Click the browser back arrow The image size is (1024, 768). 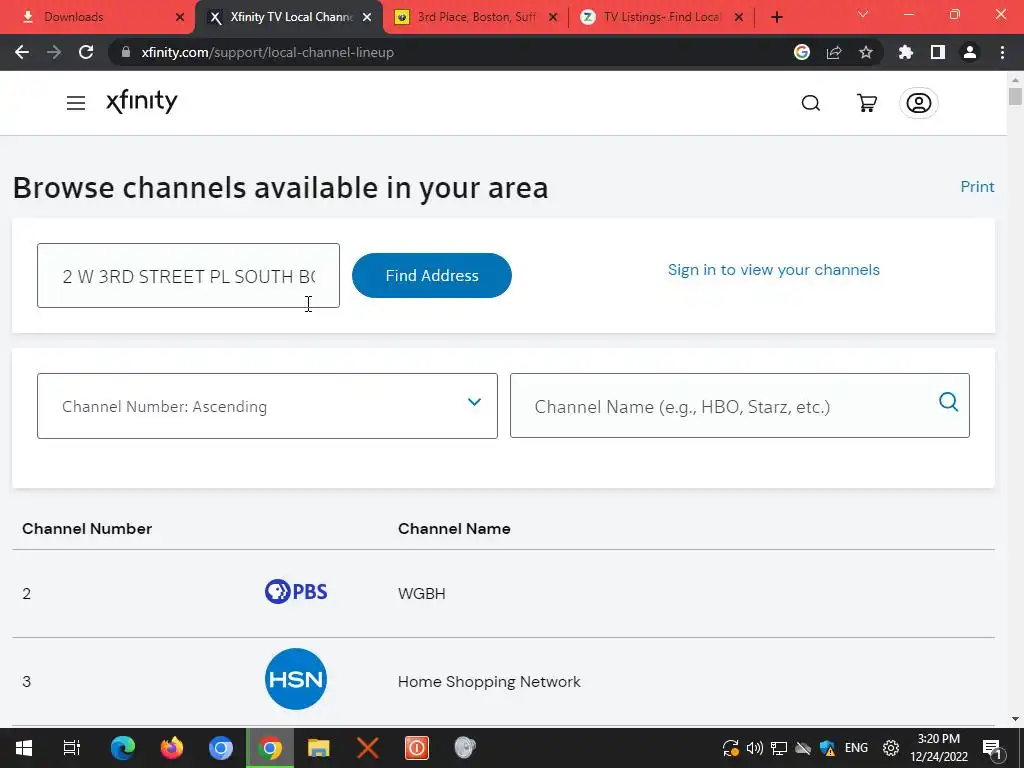pyautogui.click(x=22, y=52)
